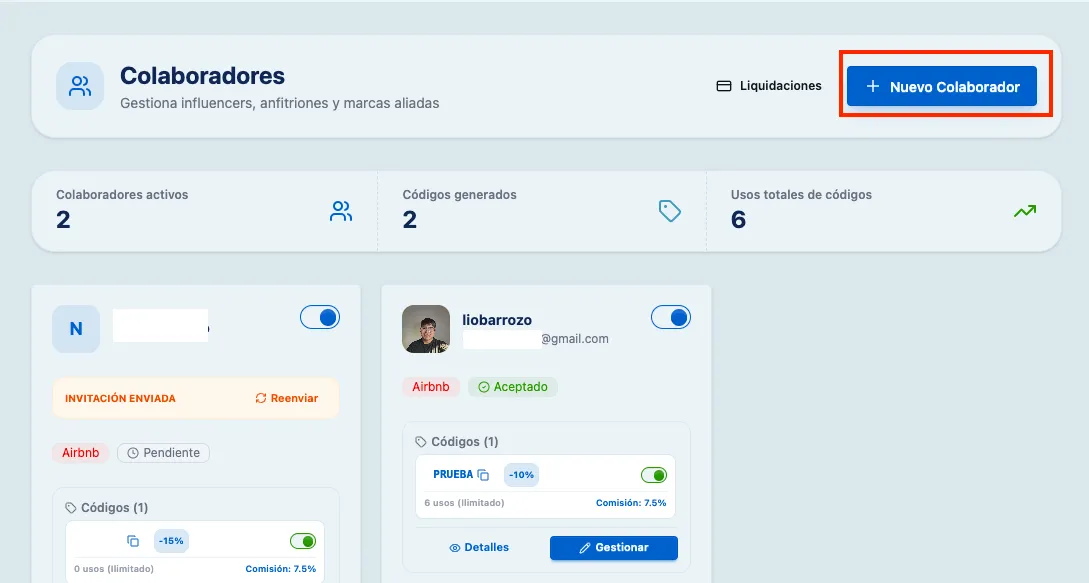Click the Códigos (1) header under liobarrozo
Screen dimensions: 1089x583
coord(457,442)
